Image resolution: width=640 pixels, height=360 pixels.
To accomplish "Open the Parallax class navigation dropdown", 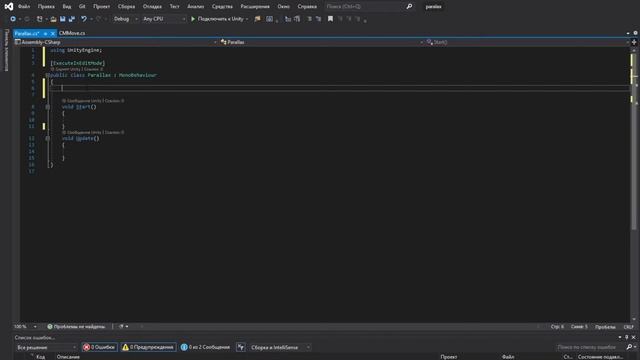I will click(322, 42).
